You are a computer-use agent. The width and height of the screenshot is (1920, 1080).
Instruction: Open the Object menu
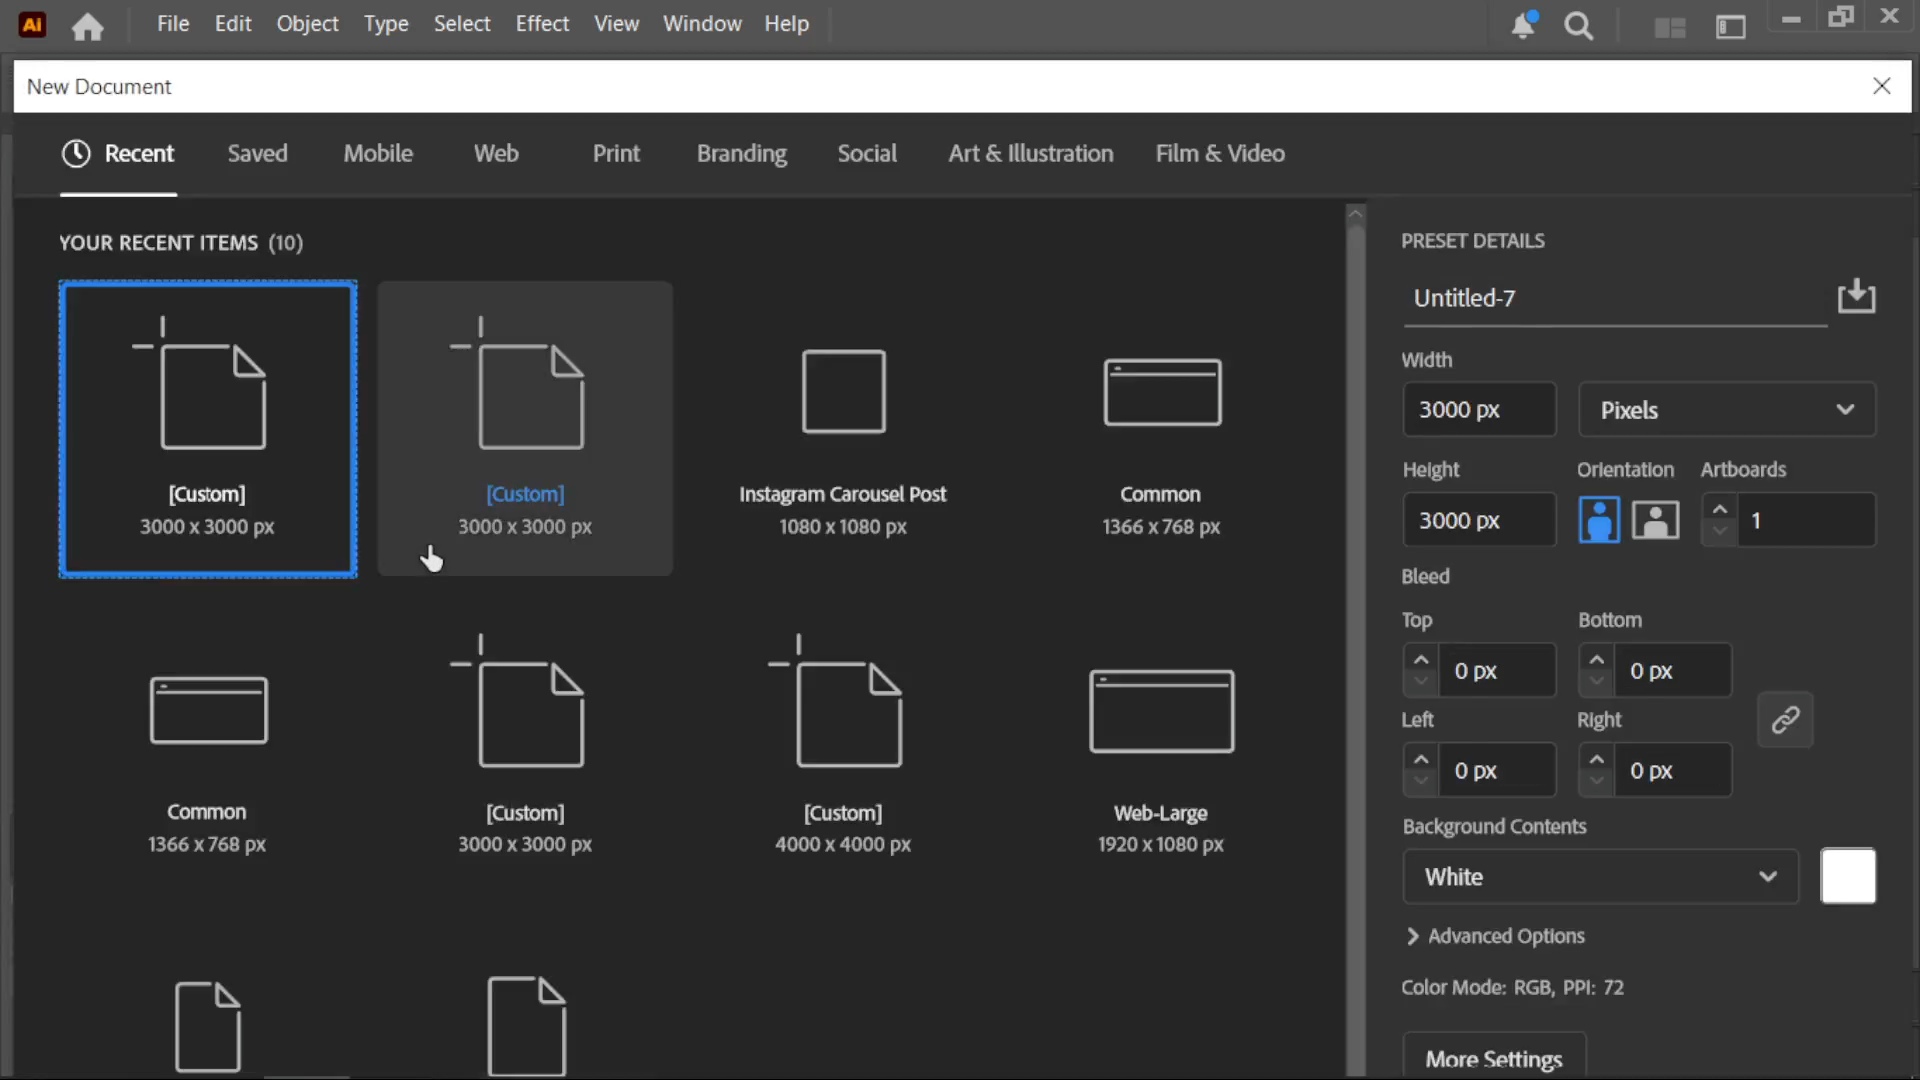[307, 24]
